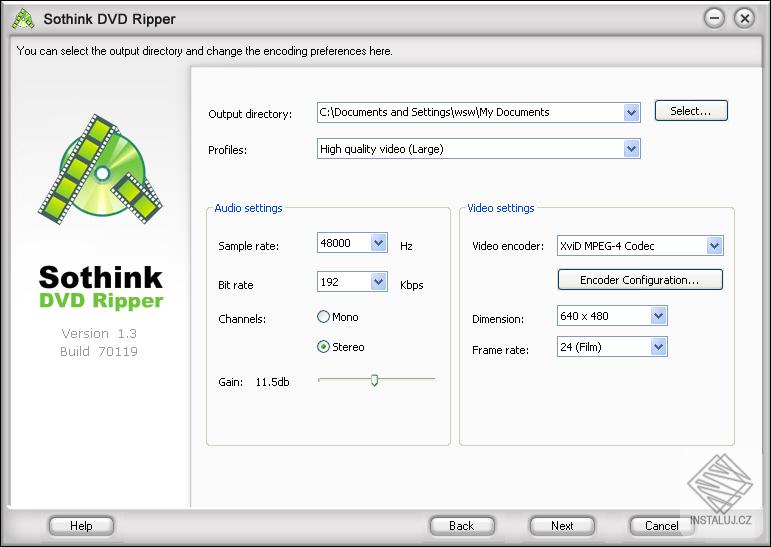
Task: Click the Dimension: label
Action: [x=498, y=319]
